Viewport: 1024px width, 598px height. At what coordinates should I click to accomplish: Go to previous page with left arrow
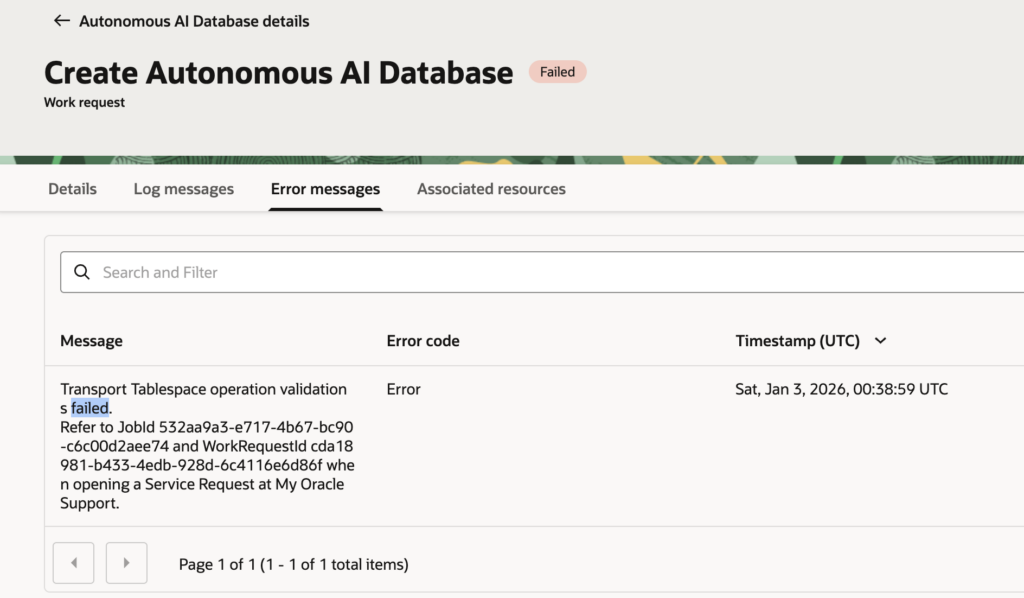pyautogui.click(x=73, y=563)
